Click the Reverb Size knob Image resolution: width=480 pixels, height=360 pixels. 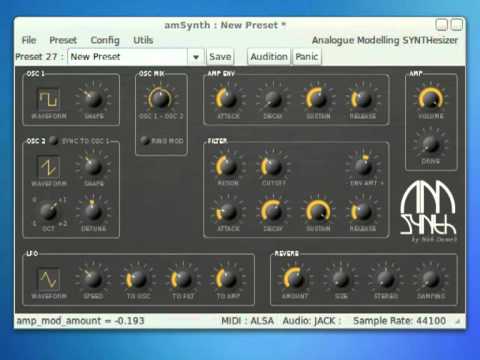(x=341, y=279)
